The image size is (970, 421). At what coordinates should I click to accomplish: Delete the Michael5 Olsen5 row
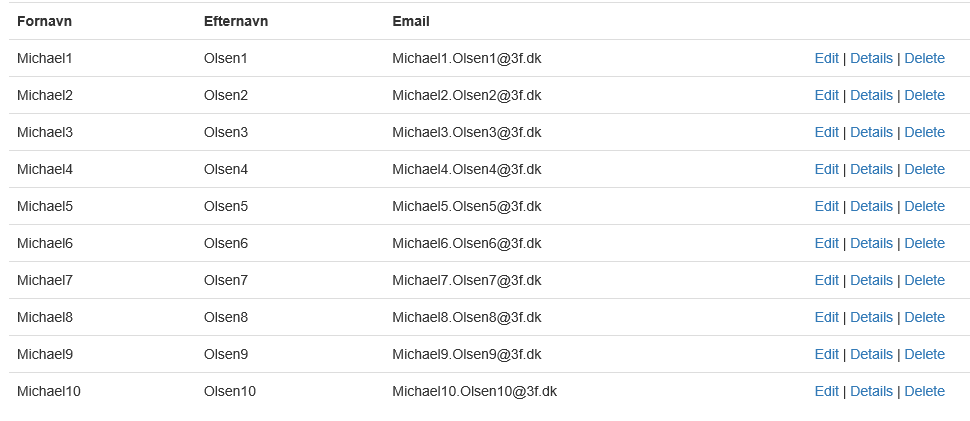(x=924, y=206)
